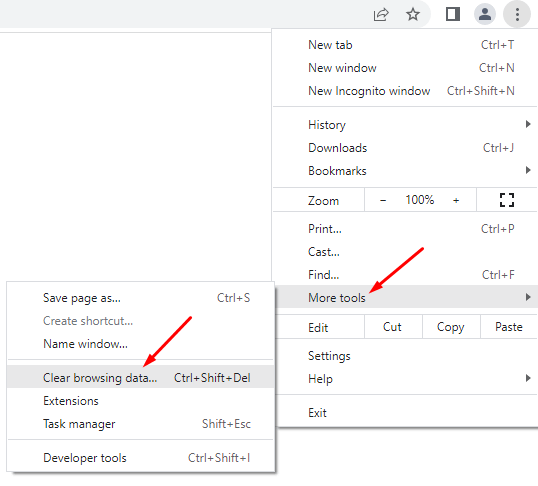
Task: Click the Copy button in Edit row
Action: point(451,327)
